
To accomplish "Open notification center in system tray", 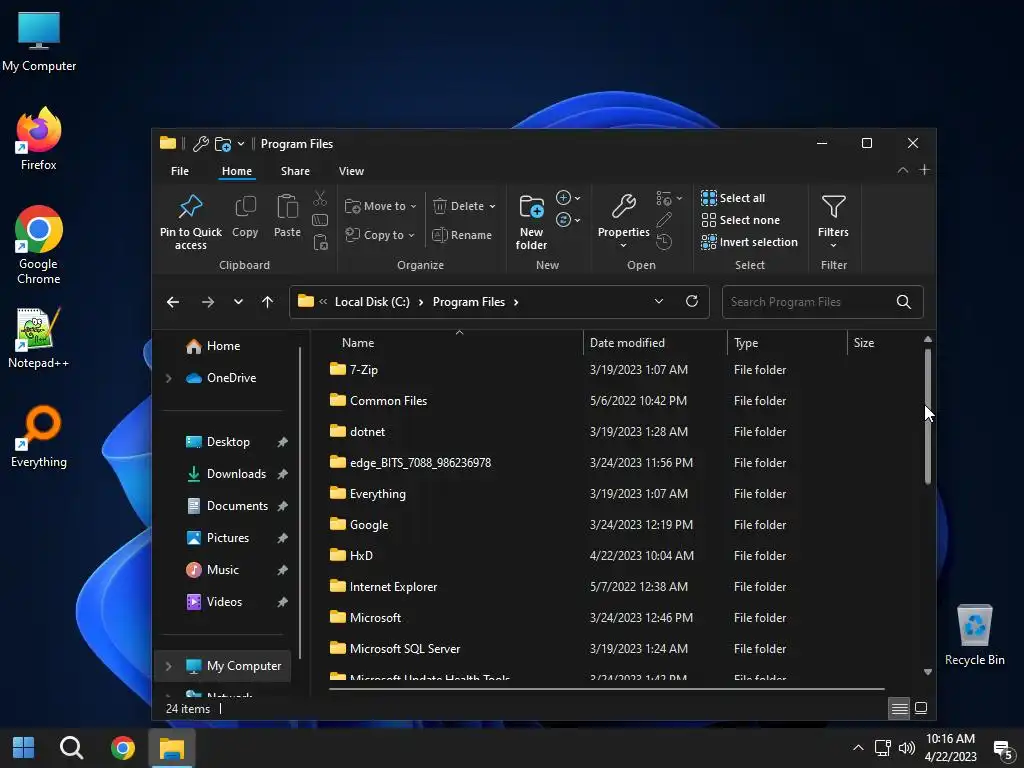I will pyautogui.click(x=1002, y=748).
